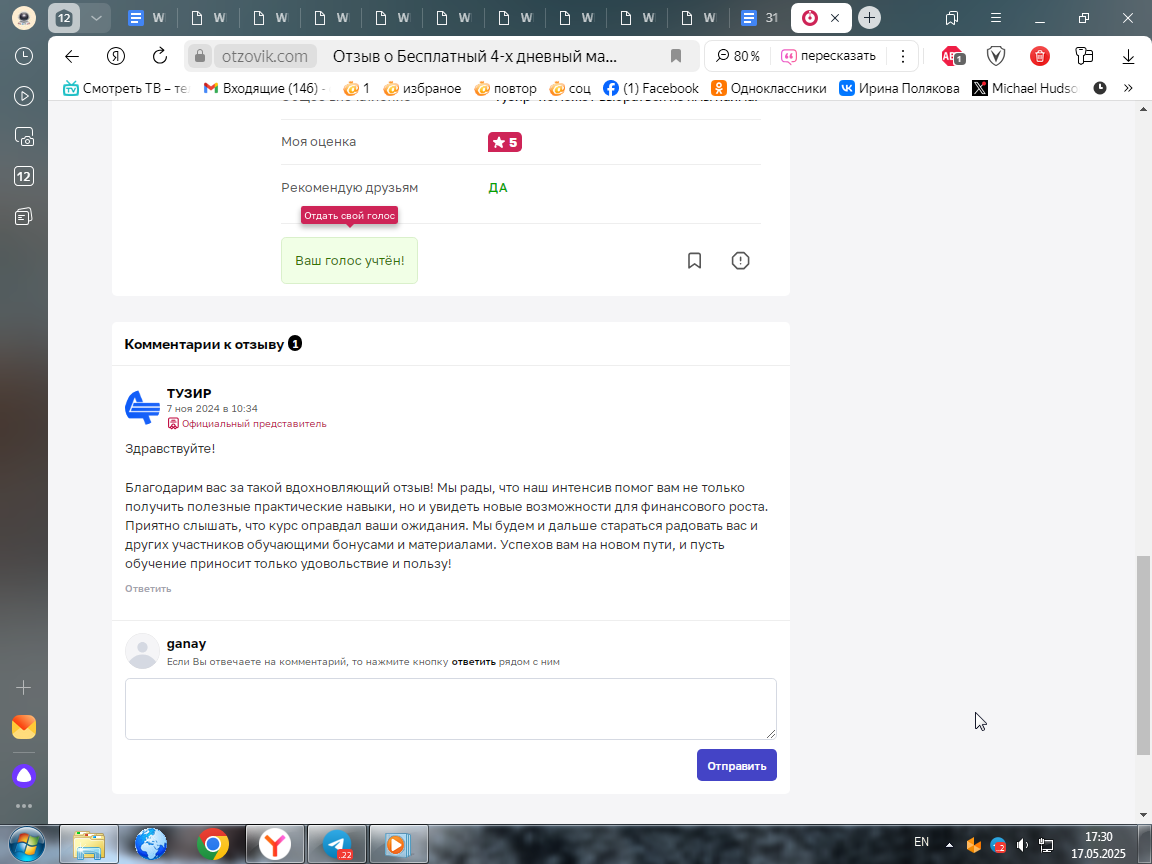Click the ganay user avatar
The width and height of the screenshot is (1152, 864).
pos(142,651)
